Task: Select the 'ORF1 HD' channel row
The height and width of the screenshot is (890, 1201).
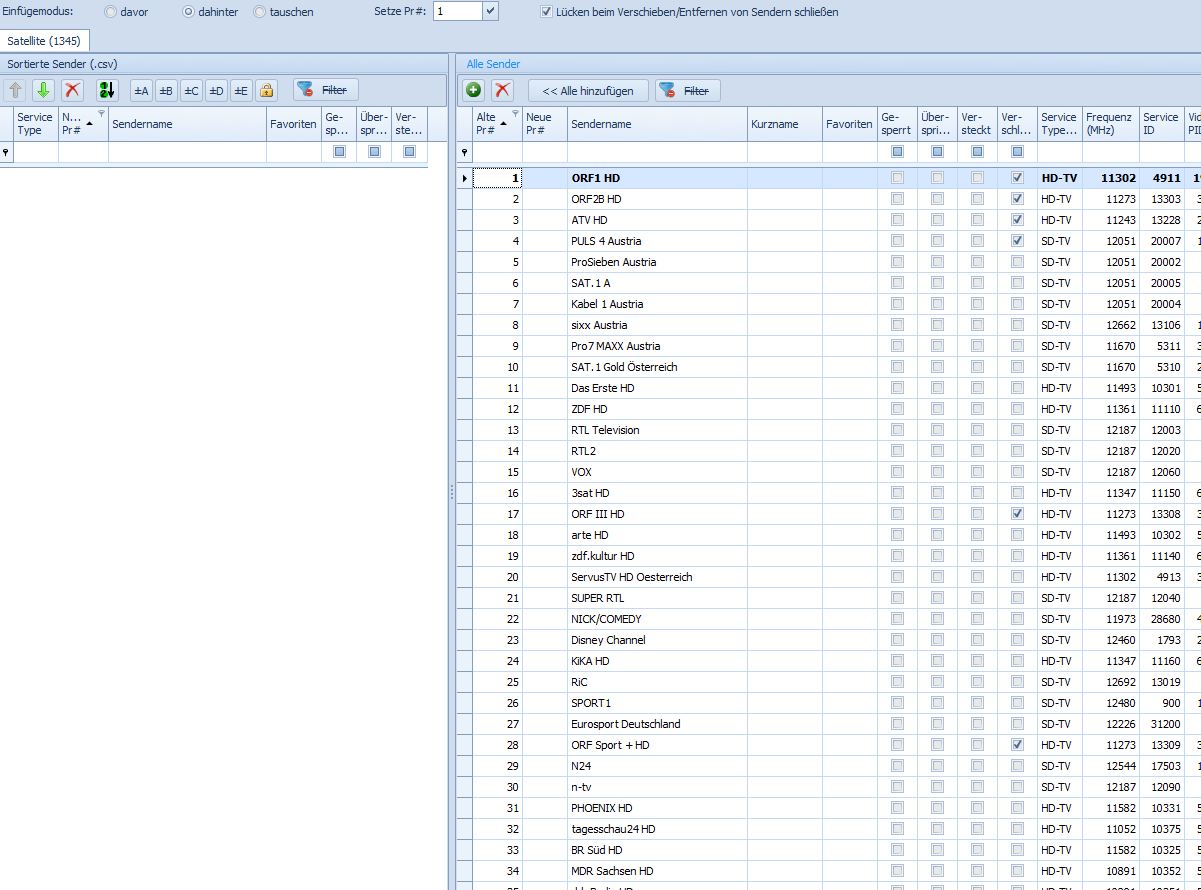Action: (x=828, y=178)
